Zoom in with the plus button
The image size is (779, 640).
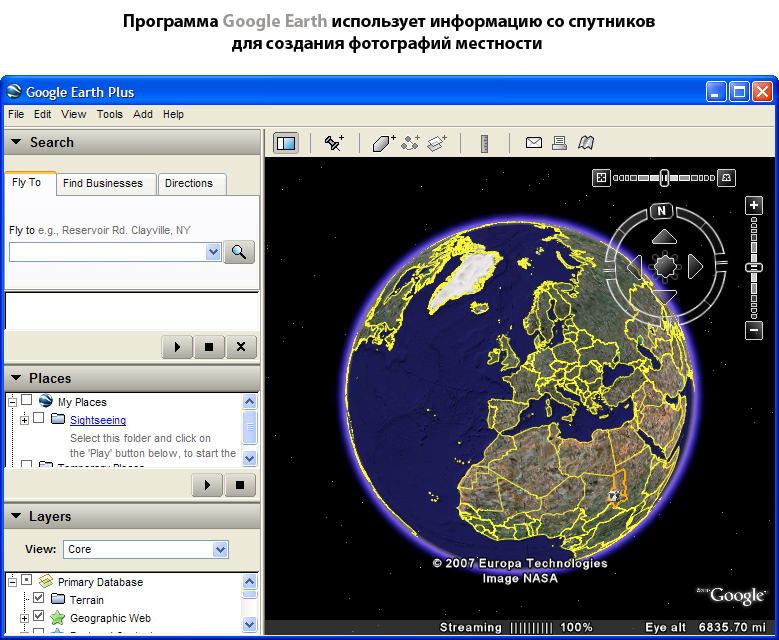tap(754, 205)
